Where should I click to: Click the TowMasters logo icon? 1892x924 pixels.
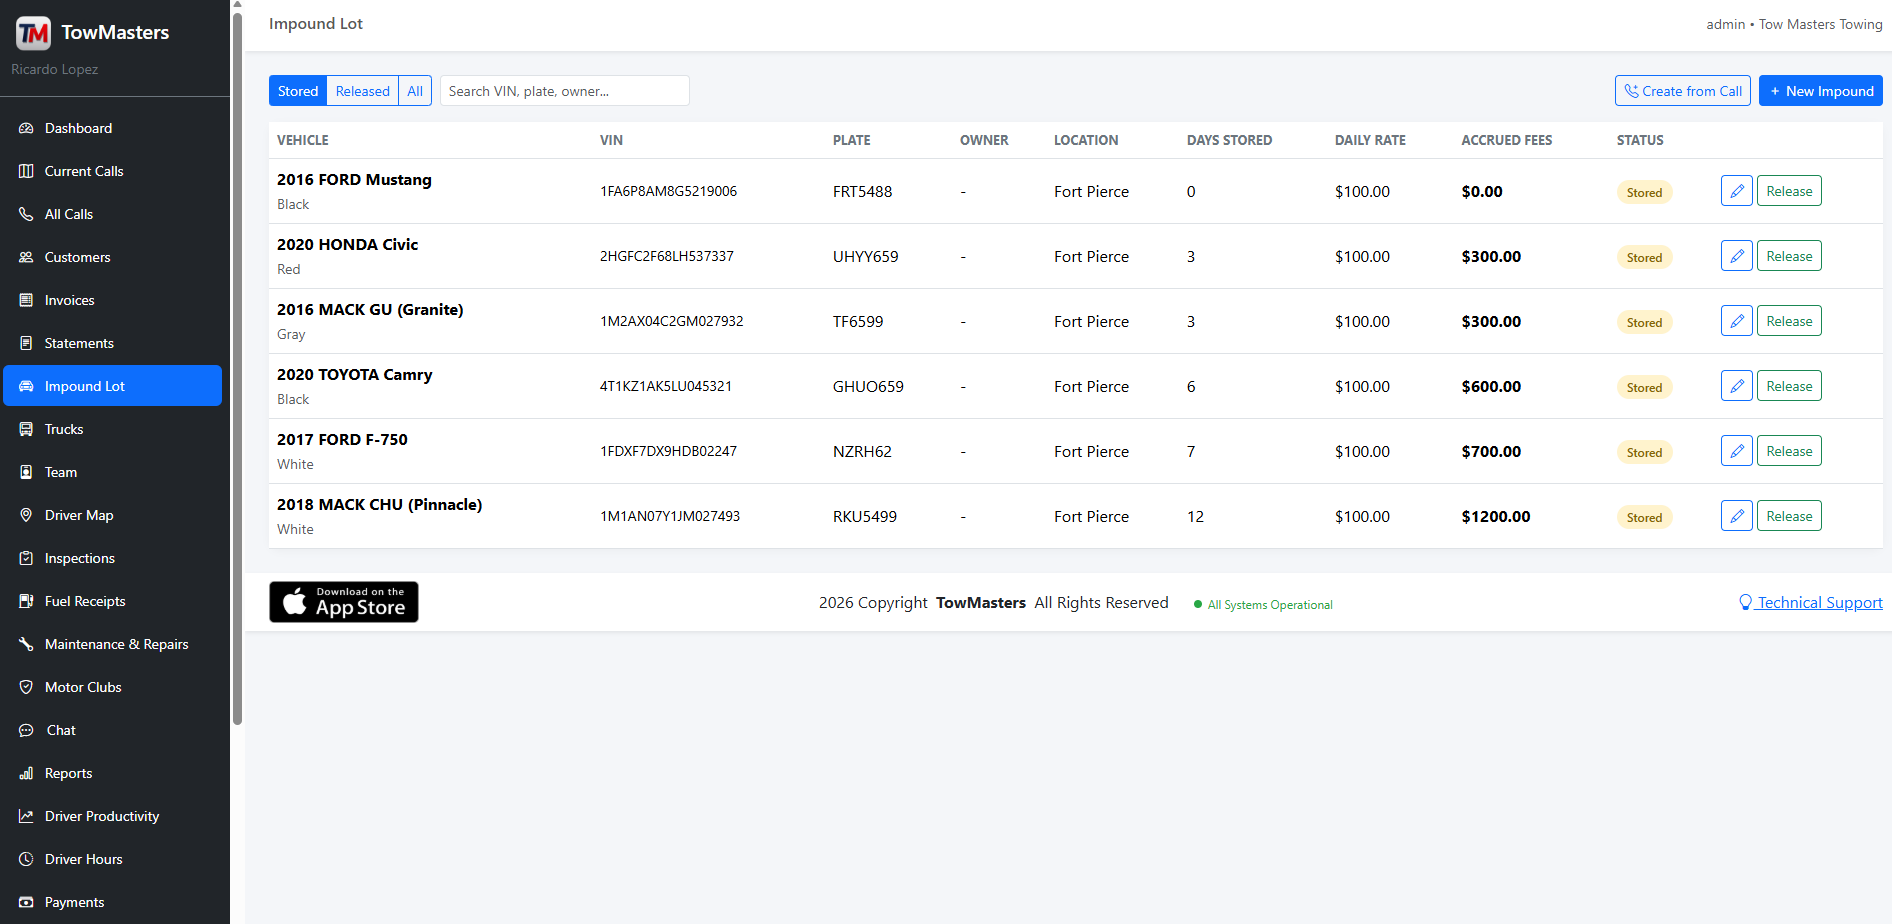33,33
